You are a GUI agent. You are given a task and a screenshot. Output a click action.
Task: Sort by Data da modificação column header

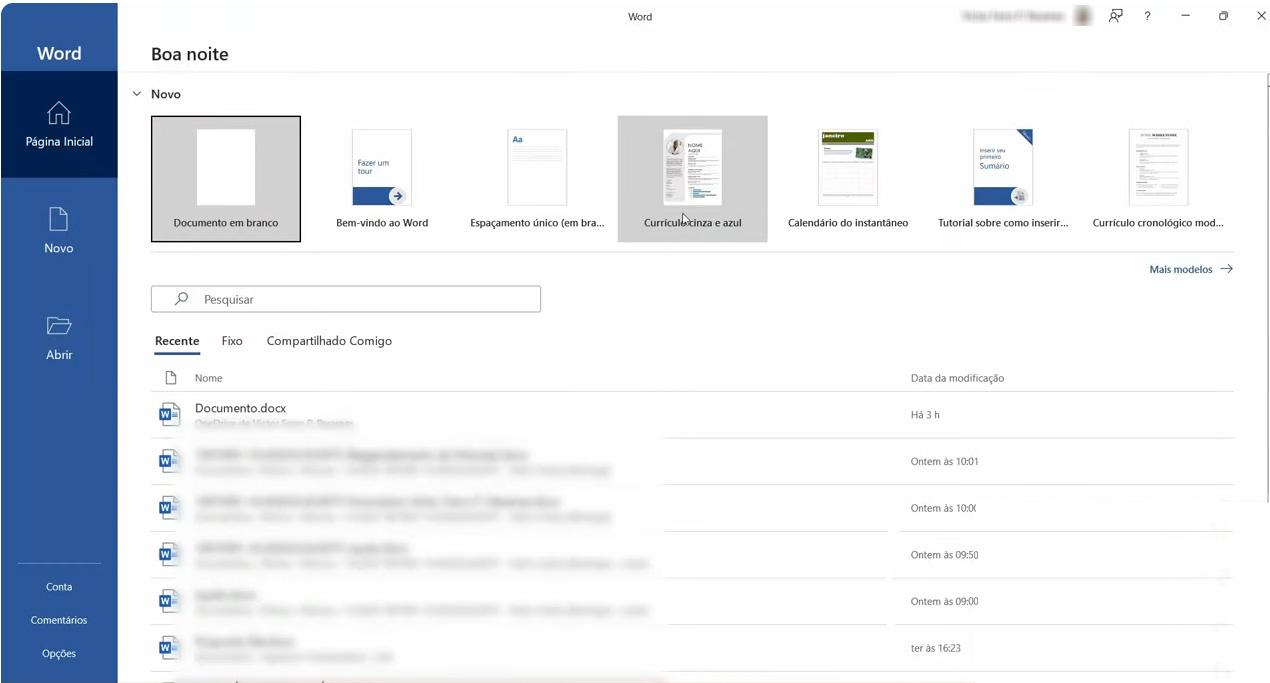957,378
